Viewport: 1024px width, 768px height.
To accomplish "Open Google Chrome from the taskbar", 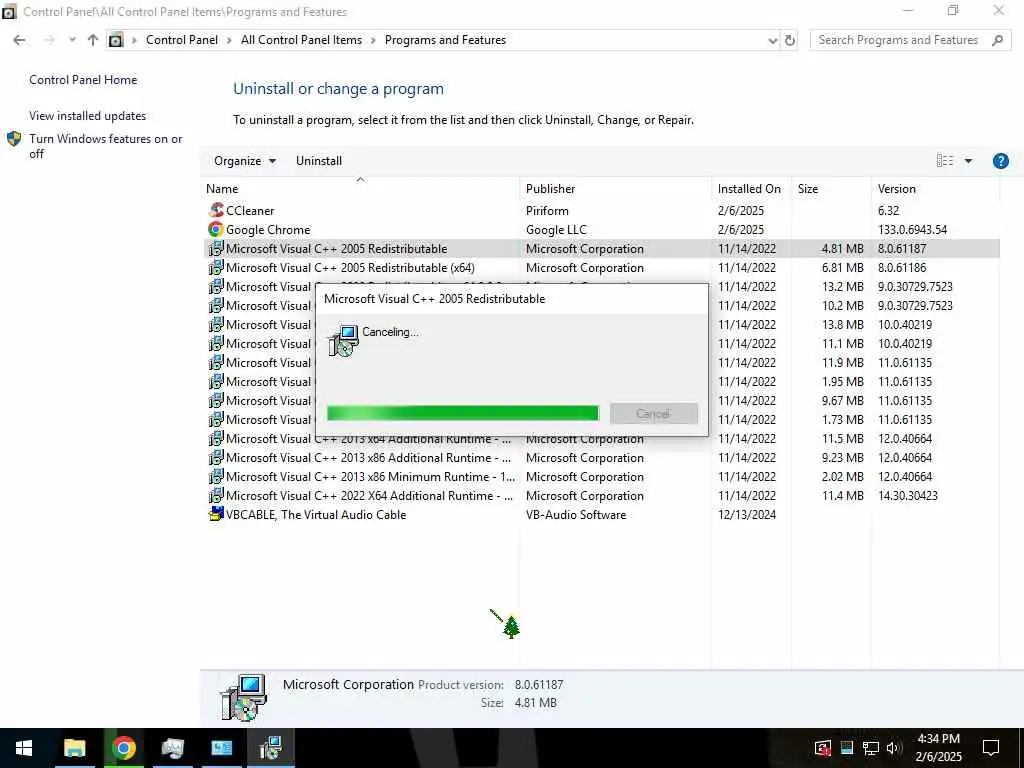I will pyautogui.click(x=123, y=748).
